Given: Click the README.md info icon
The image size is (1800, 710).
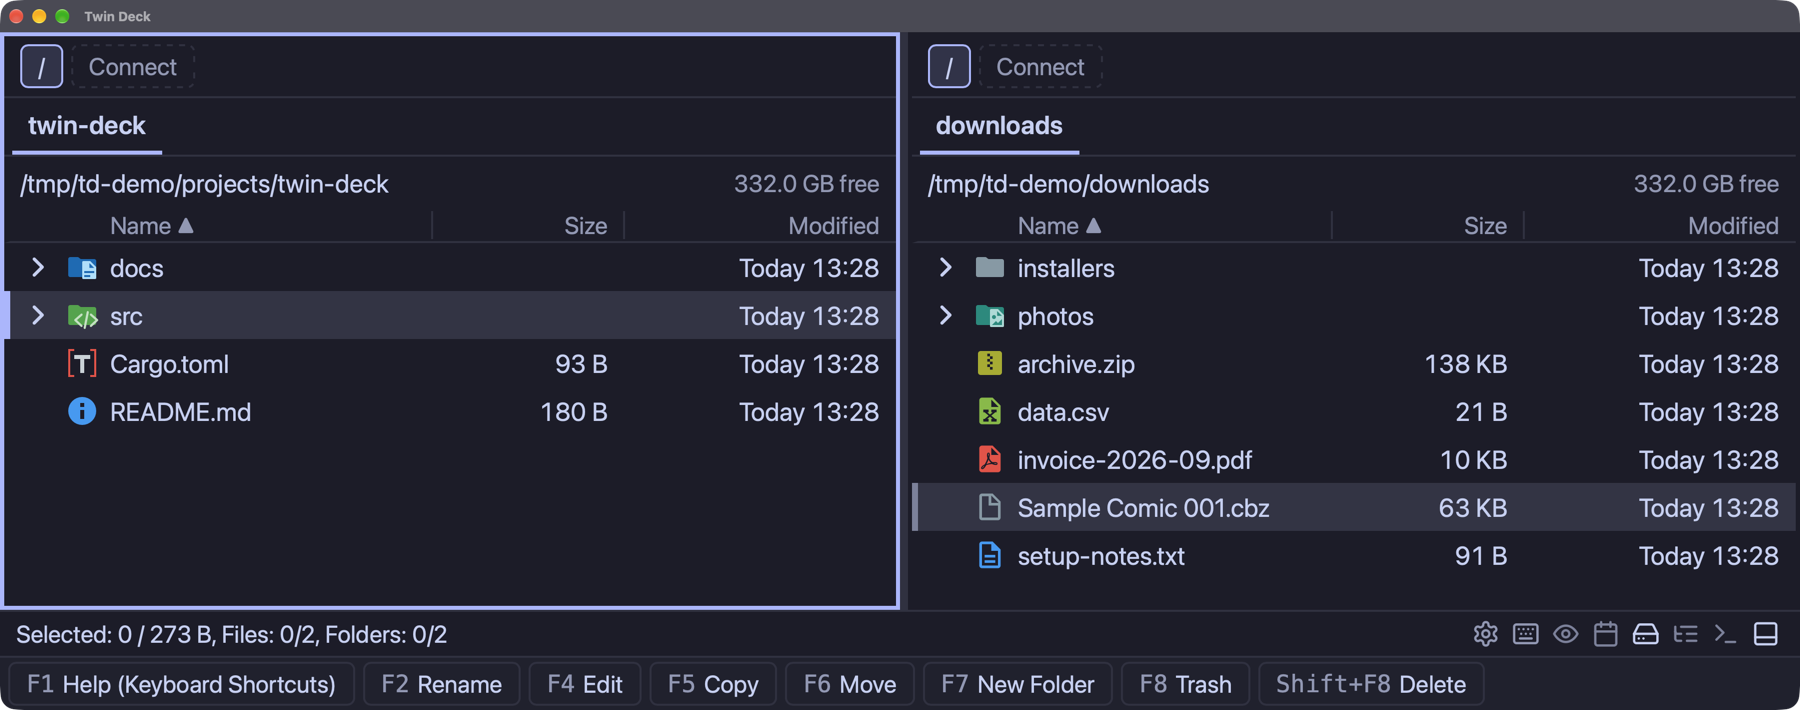Looking at the screenshot, I should (x=82, y=411).
